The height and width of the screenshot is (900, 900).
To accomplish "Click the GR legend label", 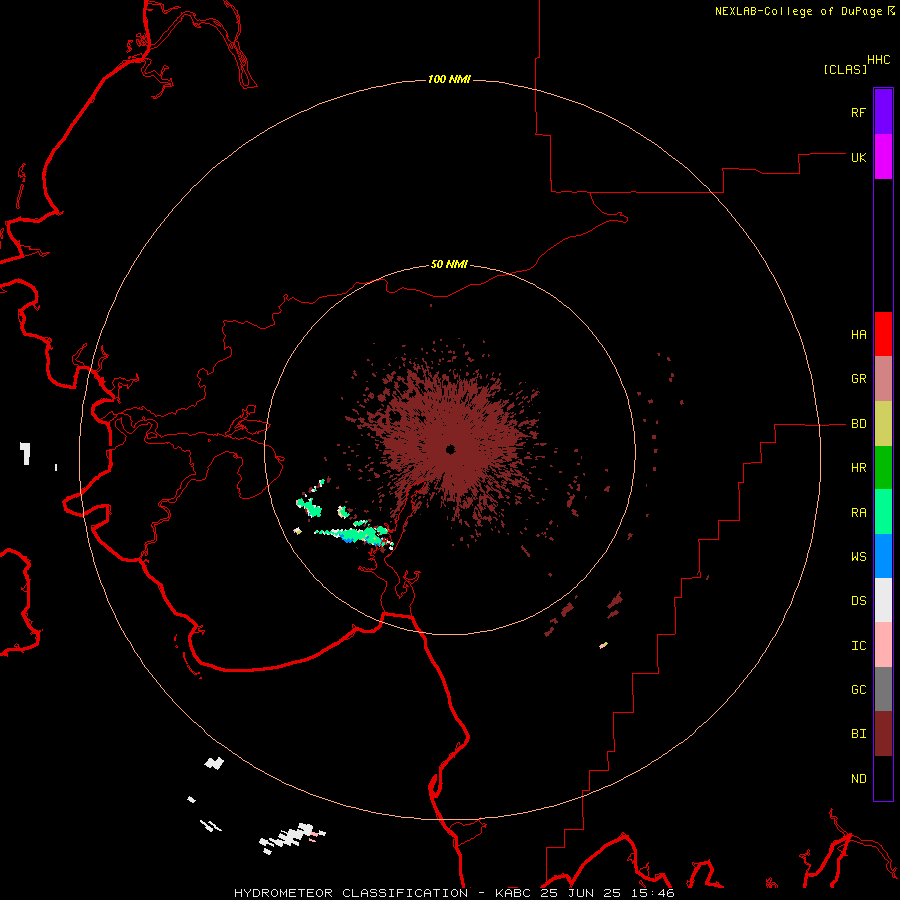I will point(858,379).
